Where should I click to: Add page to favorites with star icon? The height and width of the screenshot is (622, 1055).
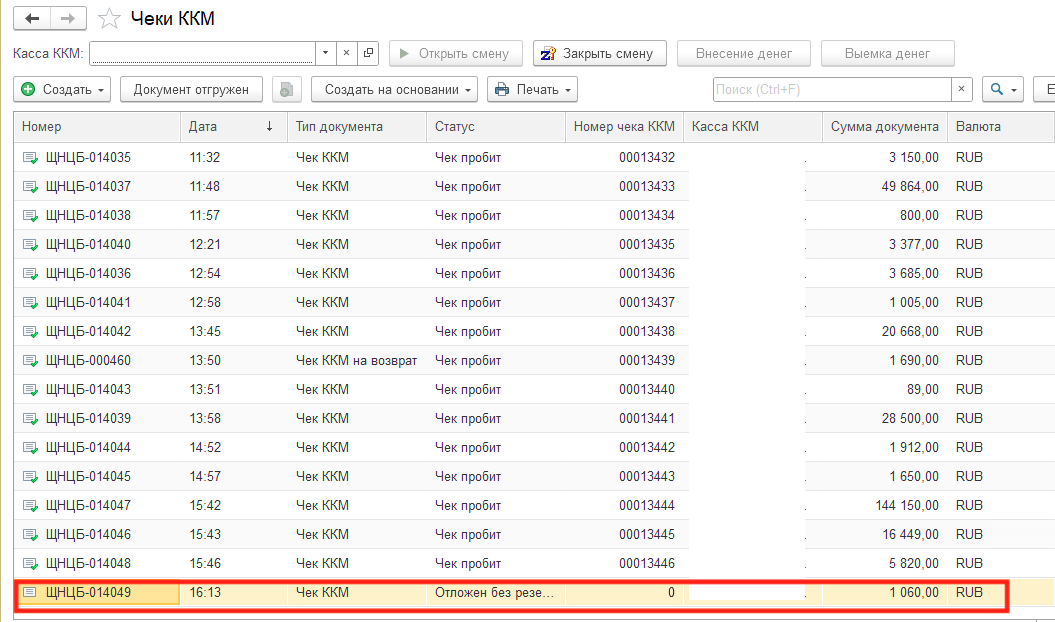[x=109, y=19]
